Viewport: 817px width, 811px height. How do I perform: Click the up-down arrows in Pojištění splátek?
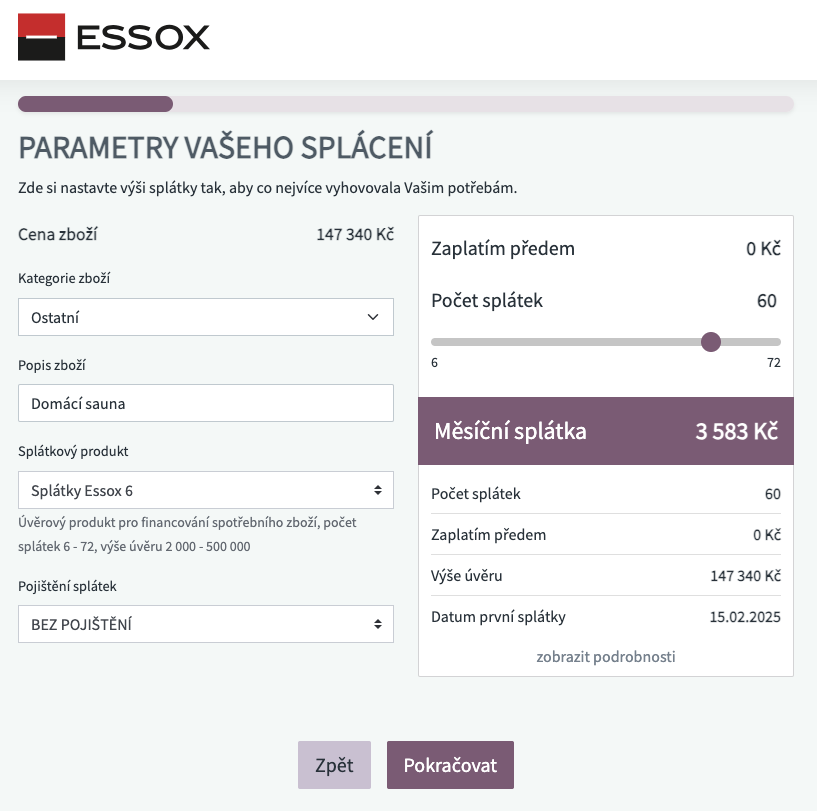coord(378,624)
